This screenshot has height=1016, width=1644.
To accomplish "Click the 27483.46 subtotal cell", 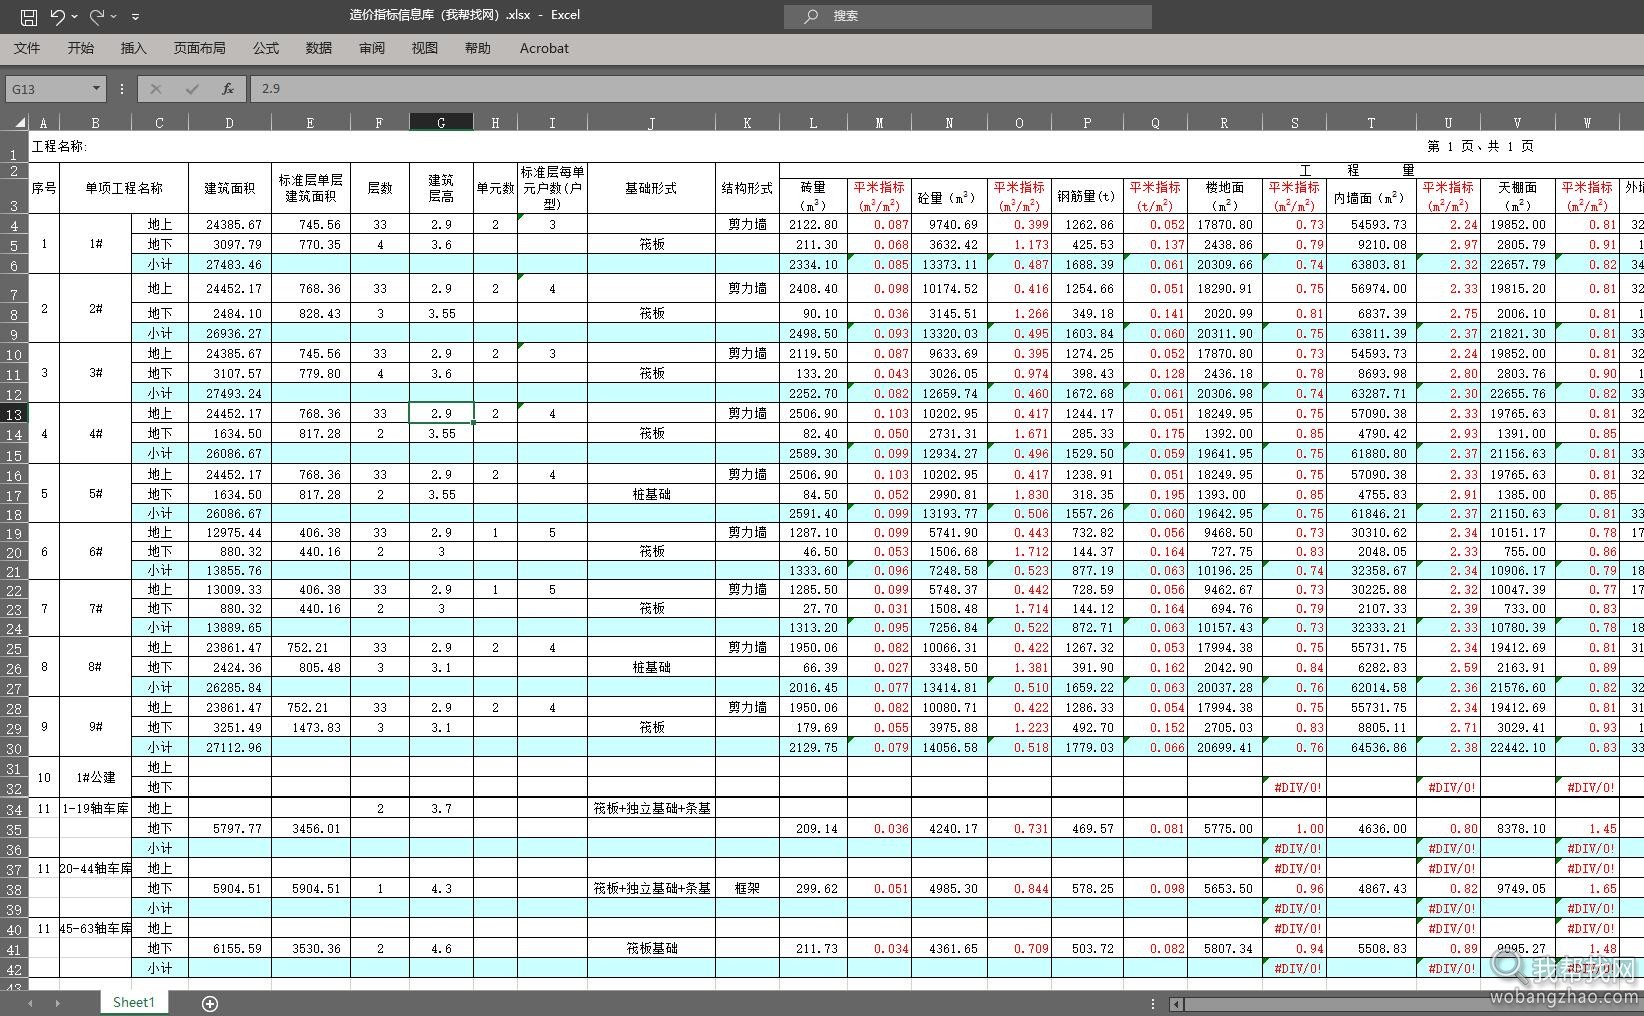I will tap(229, 265).
